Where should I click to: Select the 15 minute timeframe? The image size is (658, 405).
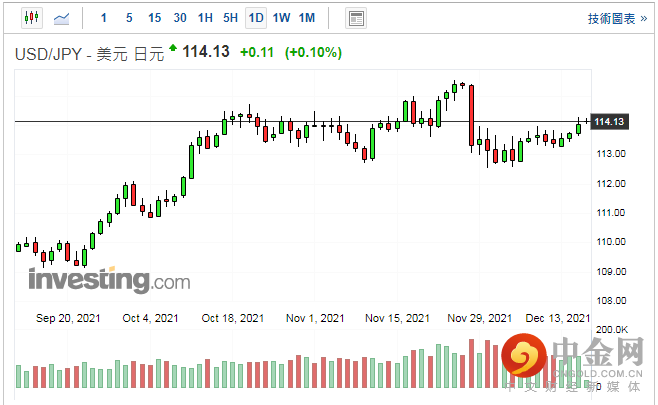[154, 18]
